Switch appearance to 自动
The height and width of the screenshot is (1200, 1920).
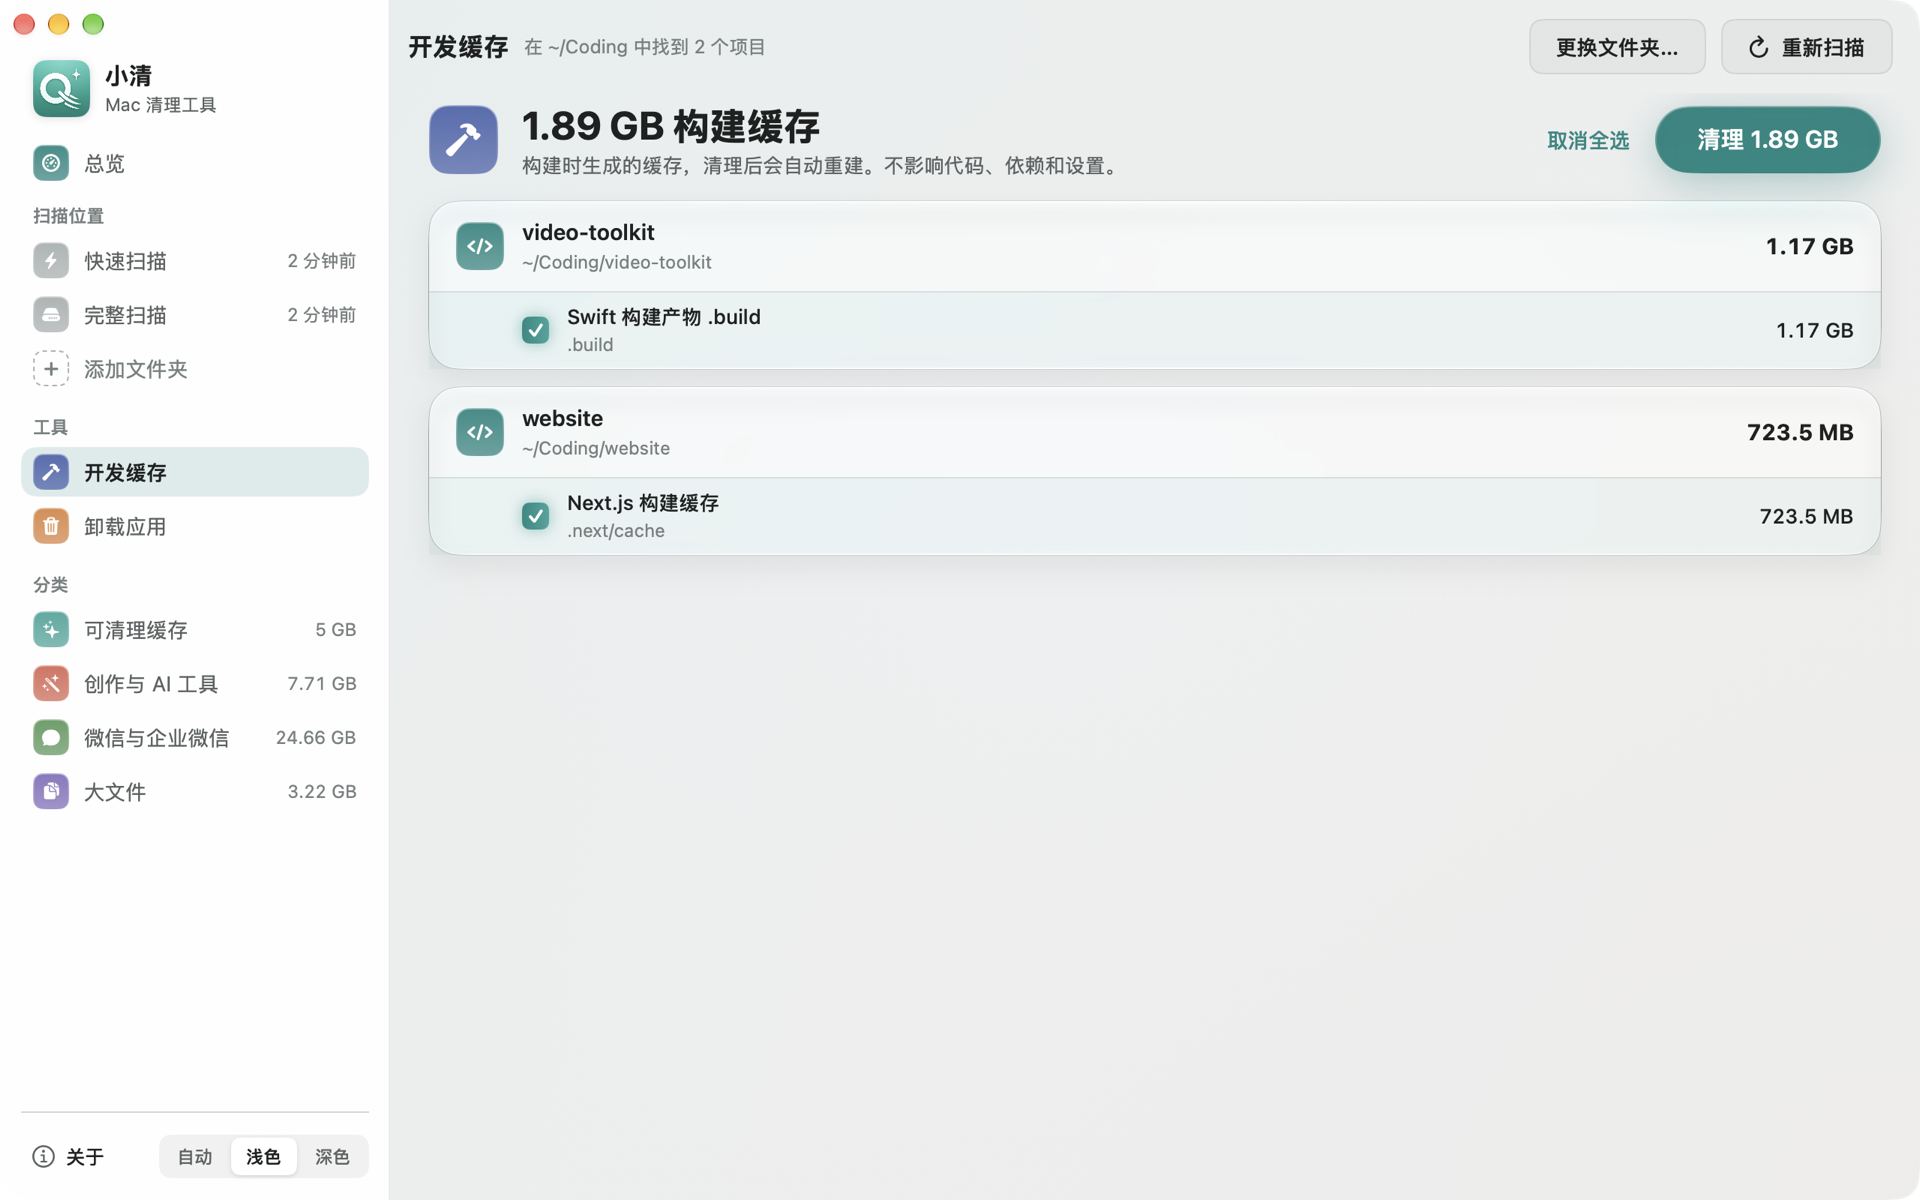click(195, 1157)
